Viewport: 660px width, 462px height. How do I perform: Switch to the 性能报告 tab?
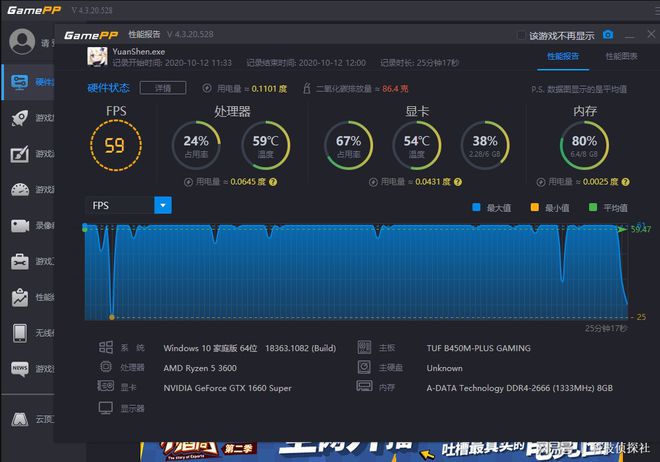pyautogui.click(x=563, y=56)
